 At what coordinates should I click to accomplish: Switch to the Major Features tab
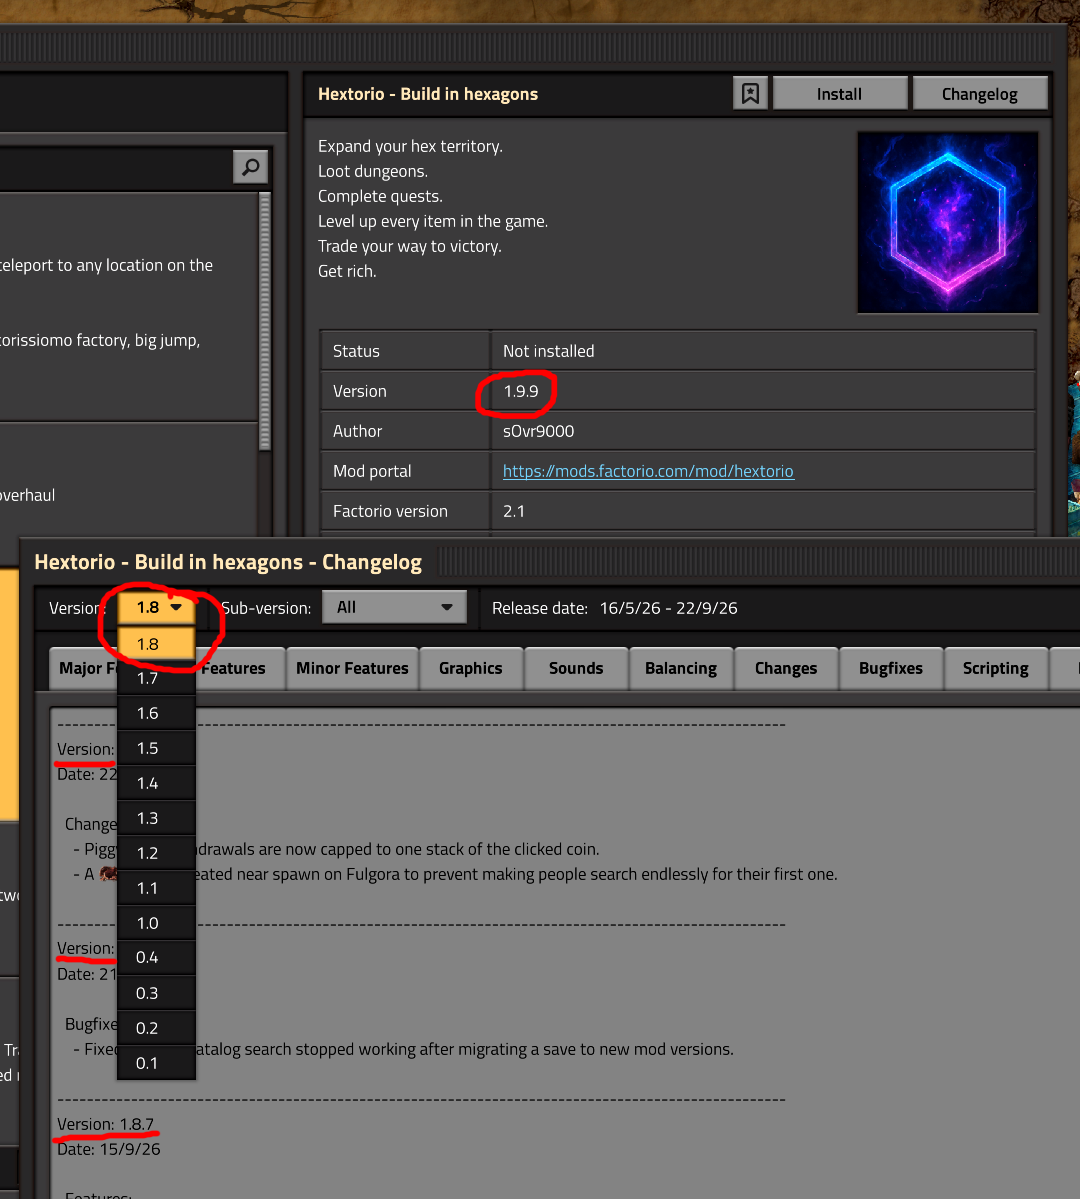click(84, 668)
